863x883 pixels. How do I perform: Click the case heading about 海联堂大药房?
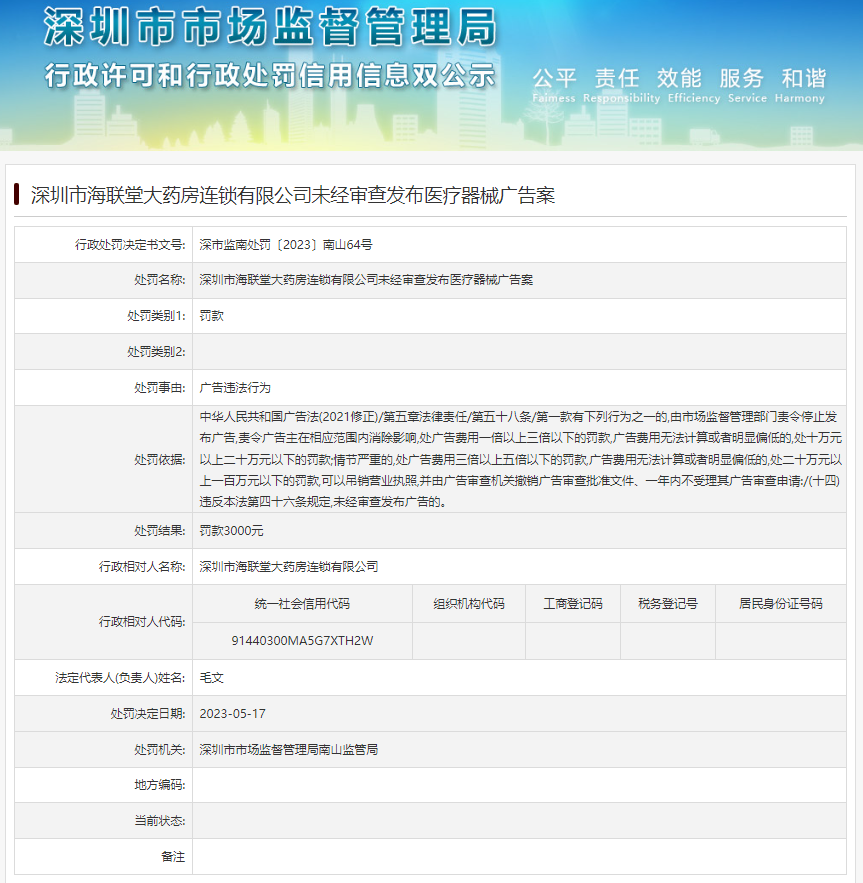point(293,195)
